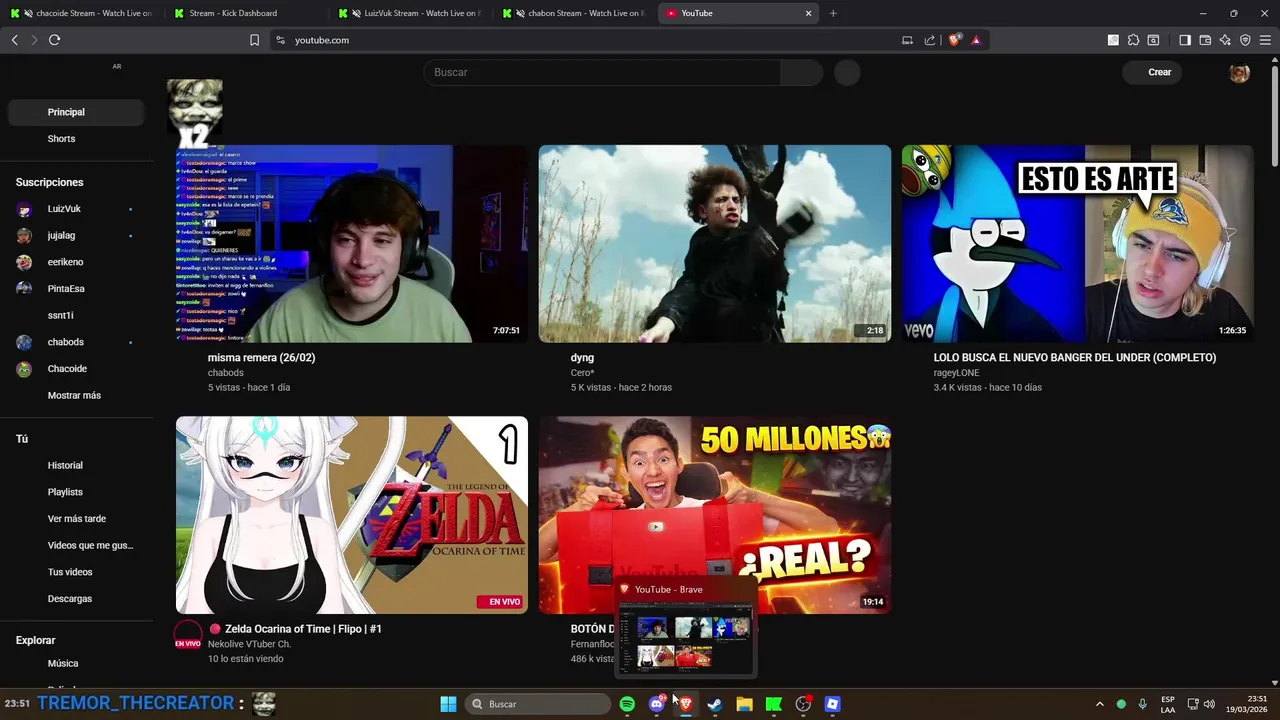This screenshot has height=720, width=1280.
Task: Open Chacoide subscription channel
Action: coord(76,369)
